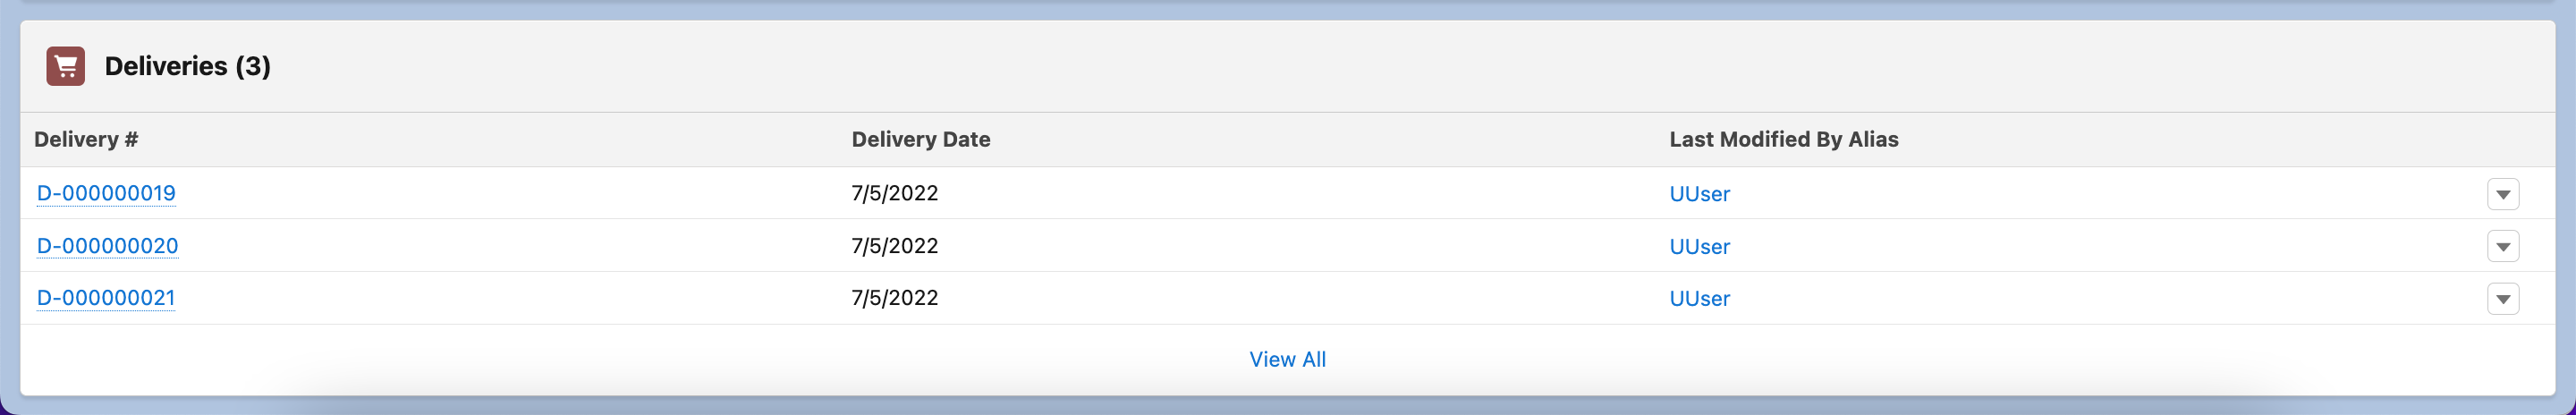Screen dimensions: 2576x415
Task: Click the Delivery # column header
Action: 86,139
